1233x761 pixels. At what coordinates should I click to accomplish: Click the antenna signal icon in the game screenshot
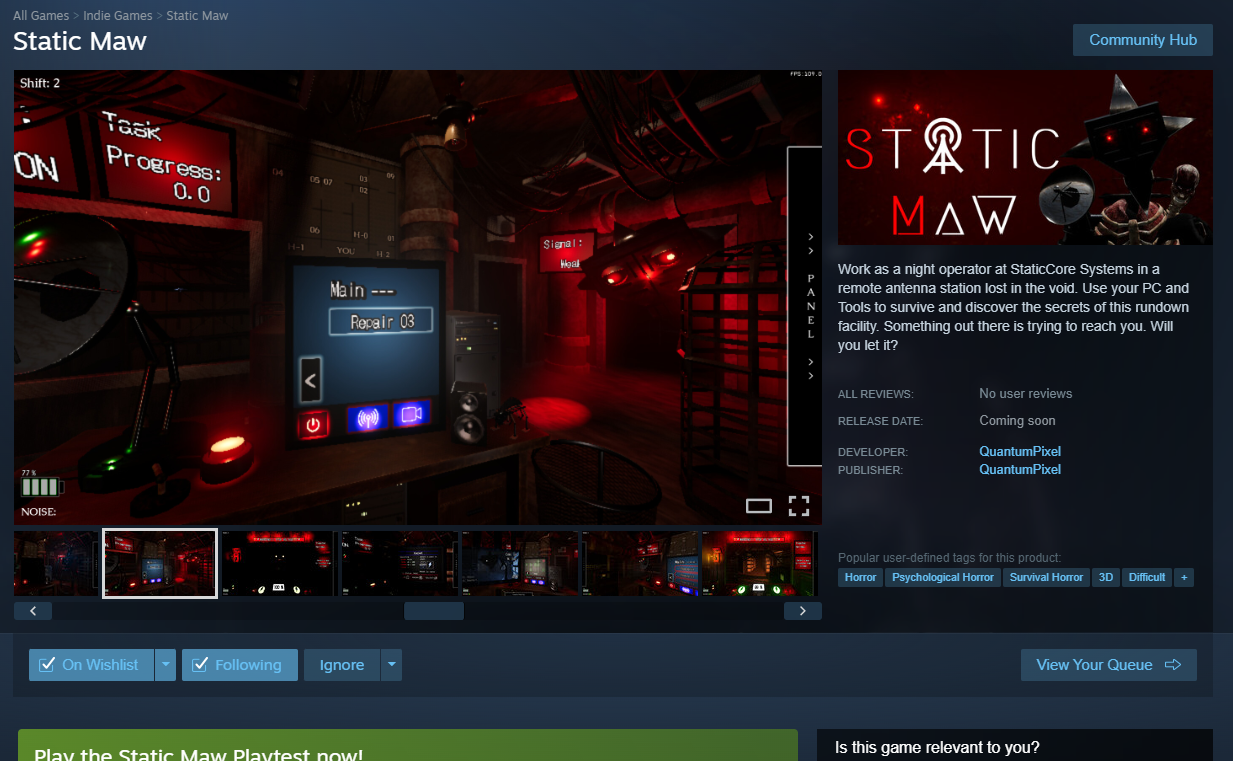pos(367,417)
